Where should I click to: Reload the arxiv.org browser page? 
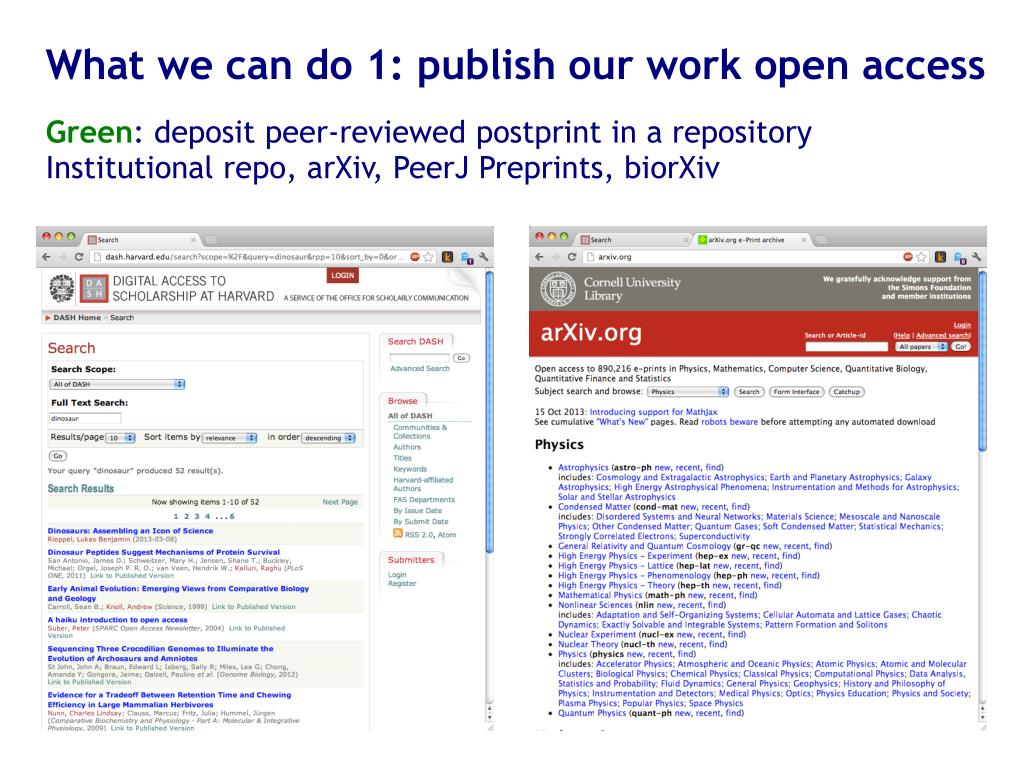[x=572, y=257]
